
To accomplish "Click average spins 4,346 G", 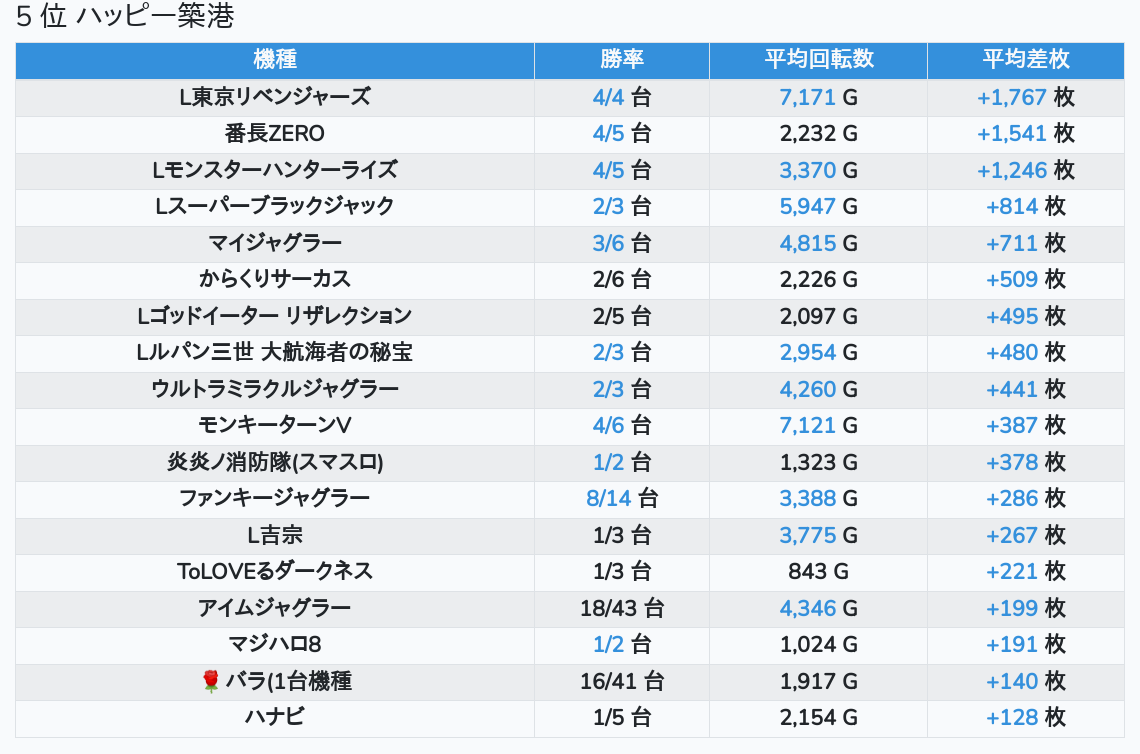I will [x=819, y=608].
